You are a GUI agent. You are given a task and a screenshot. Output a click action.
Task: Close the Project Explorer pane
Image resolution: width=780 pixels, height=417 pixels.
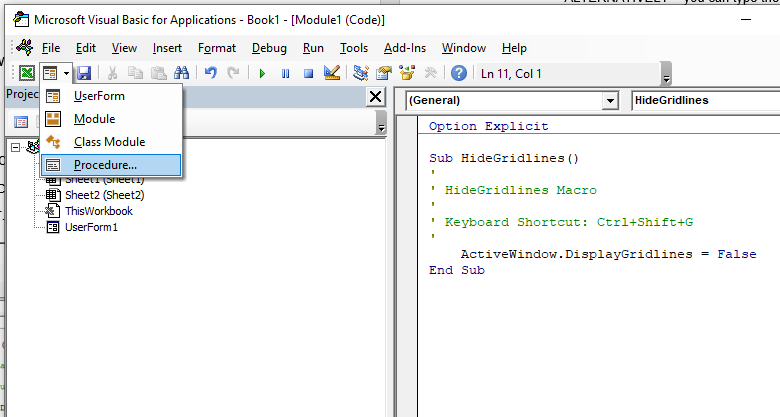click(x=375, y=96)
